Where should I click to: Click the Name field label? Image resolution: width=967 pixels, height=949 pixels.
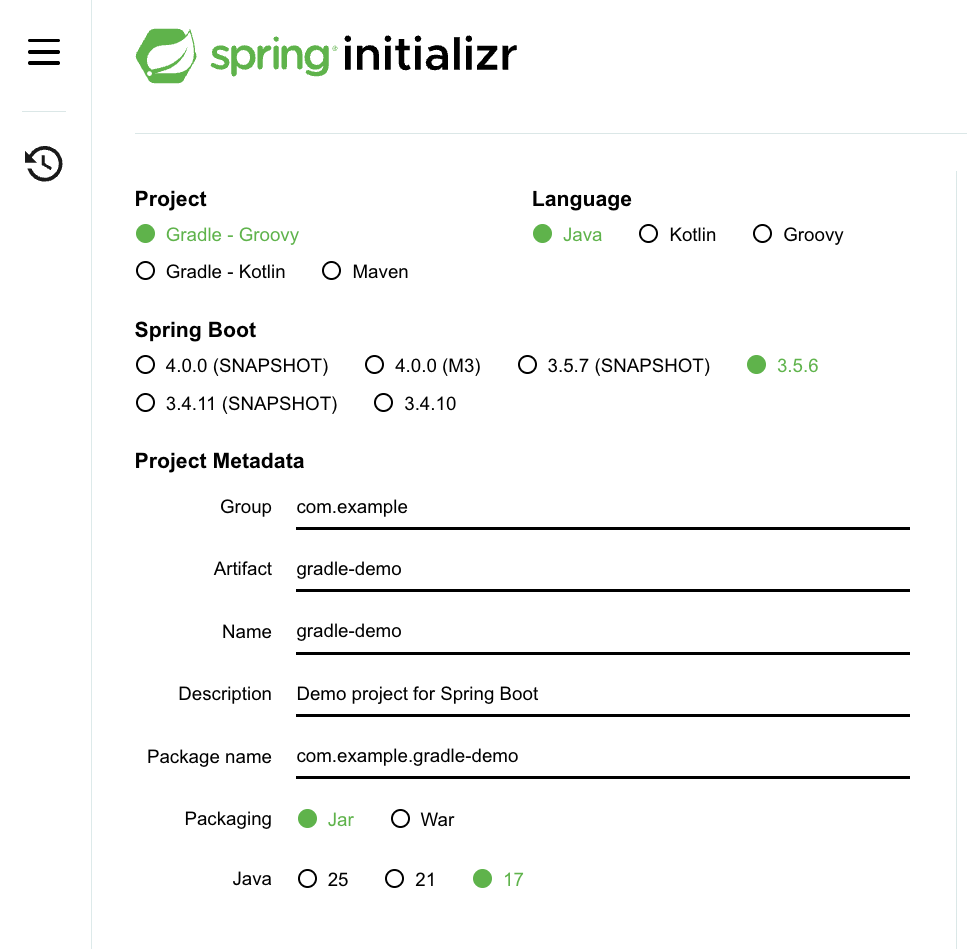pos(247,631)
